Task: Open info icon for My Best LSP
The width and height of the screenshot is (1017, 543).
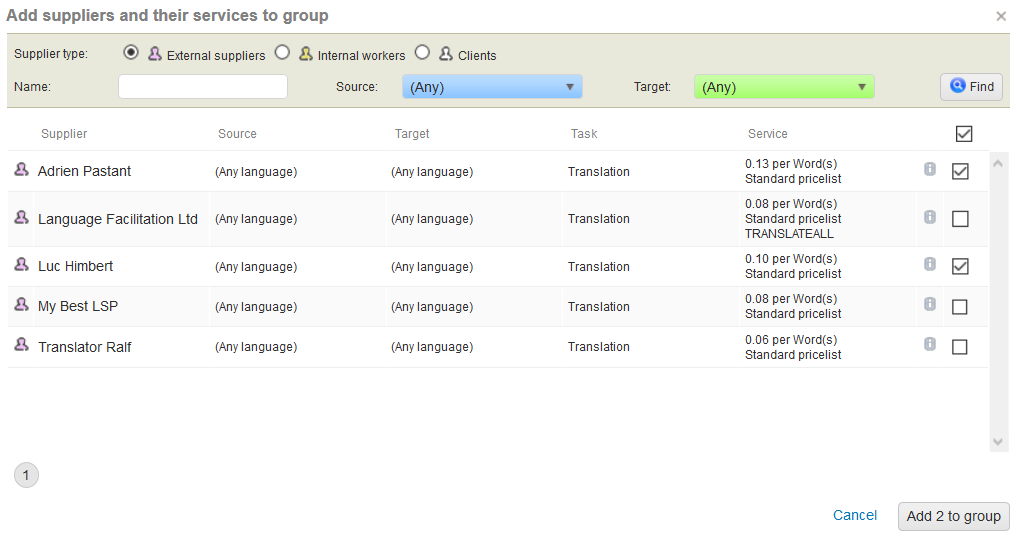Action: click(x=930, y=305)
